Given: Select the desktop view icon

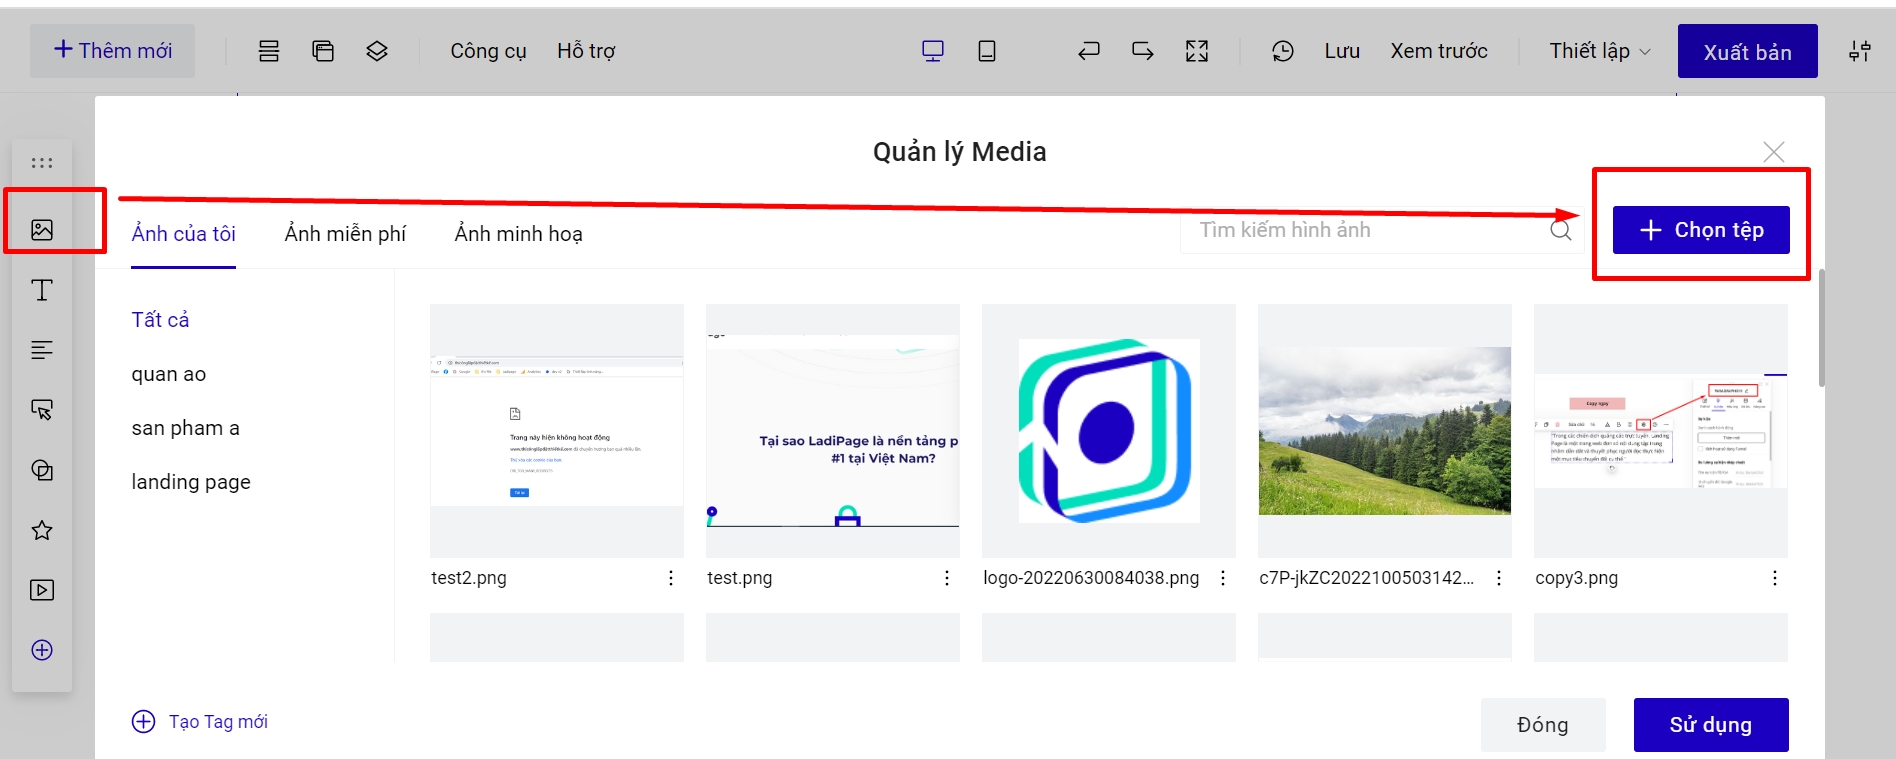Looking at the screenshot, I should tap(932, 51).
